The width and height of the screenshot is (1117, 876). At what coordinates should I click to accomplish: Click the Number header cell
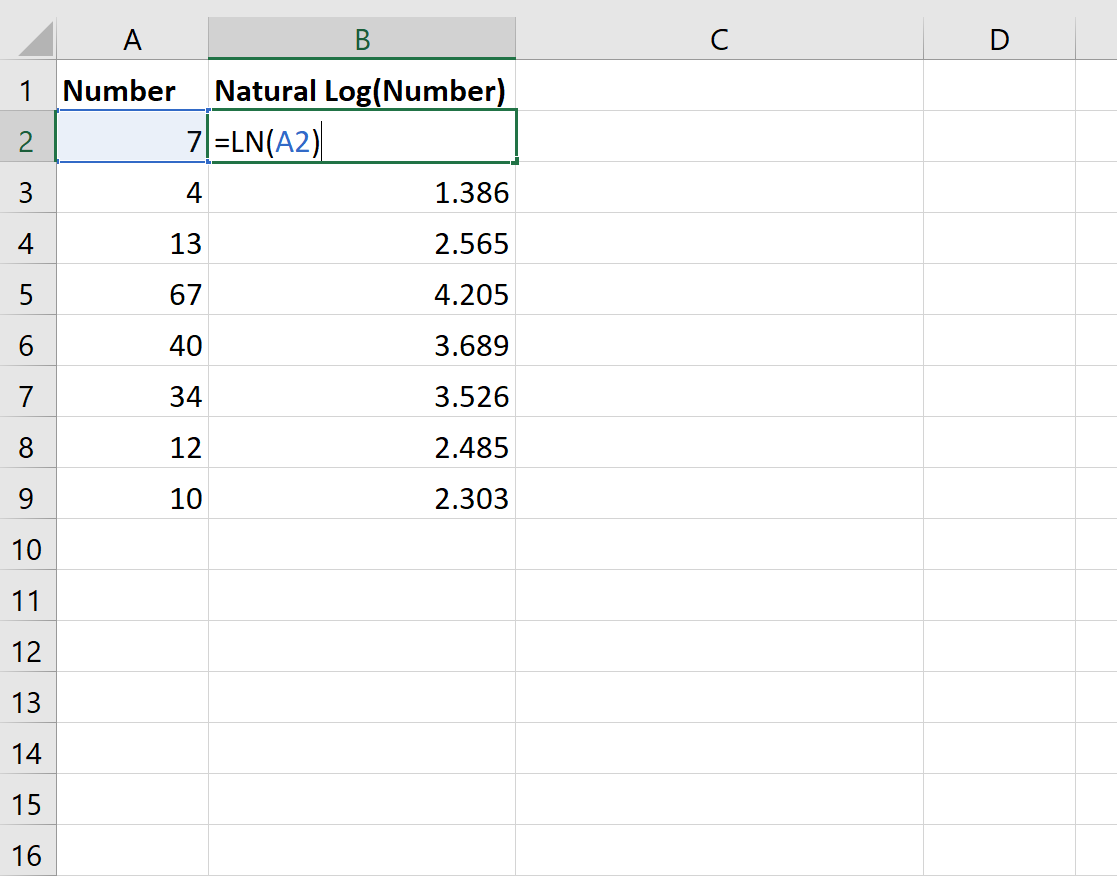[x=133, y=90]
